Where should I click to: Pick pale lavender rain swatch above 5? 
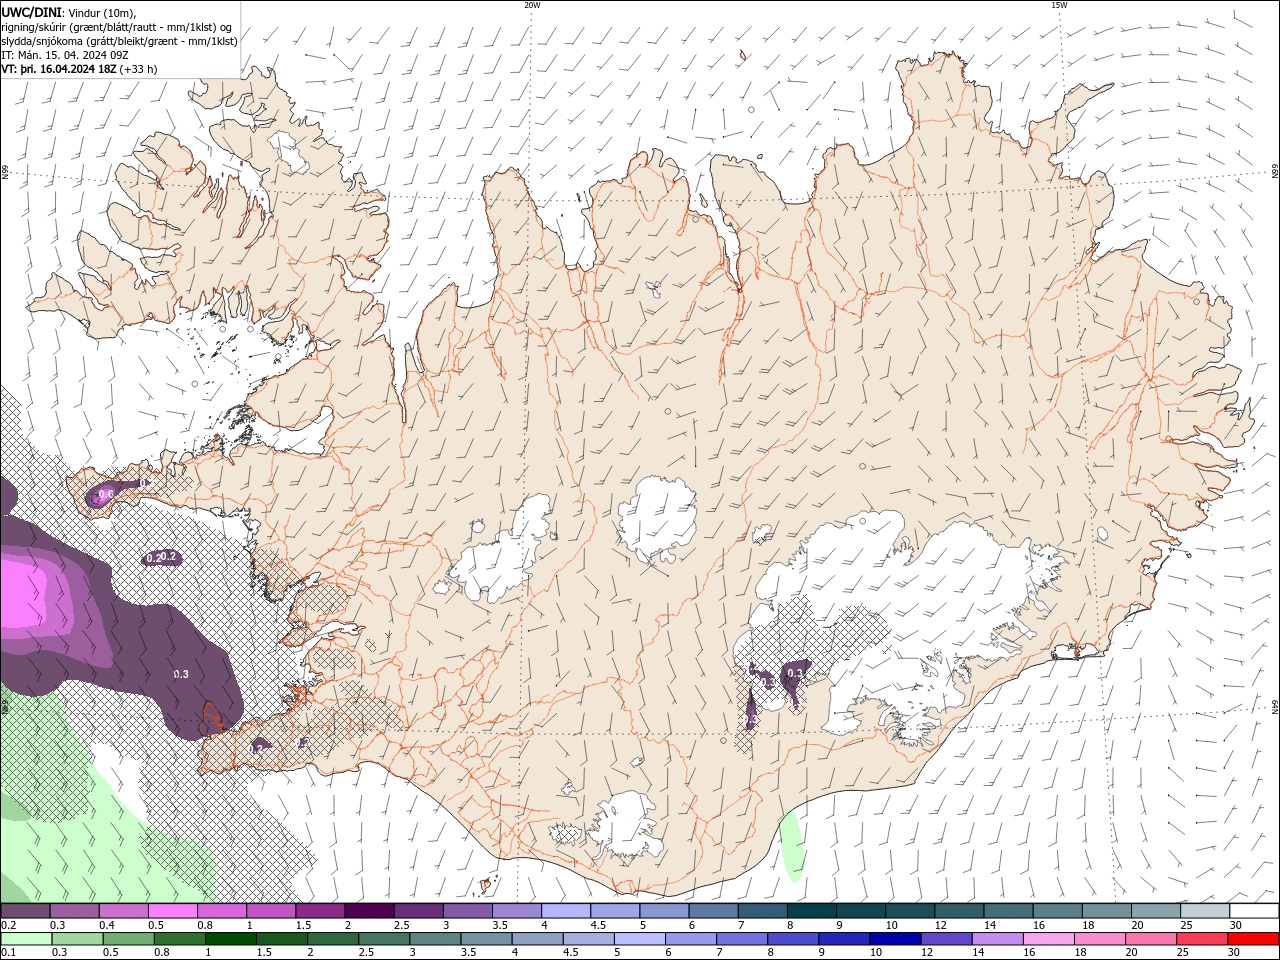point(640,939)
